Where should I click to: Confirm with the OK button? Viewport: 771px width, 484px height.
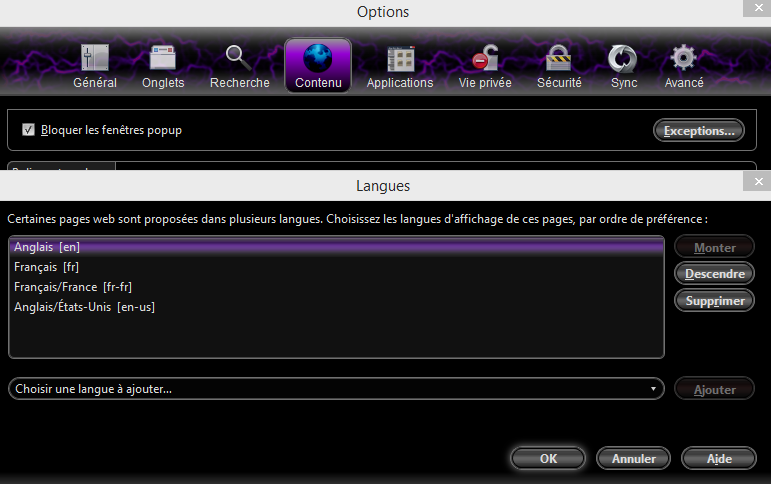point(548,459)
